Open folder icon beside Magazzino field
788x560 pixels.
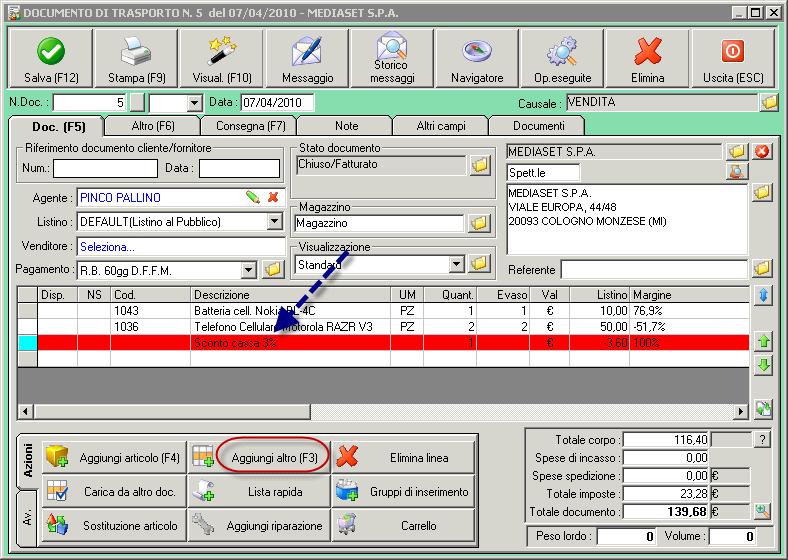click(479, 223)
